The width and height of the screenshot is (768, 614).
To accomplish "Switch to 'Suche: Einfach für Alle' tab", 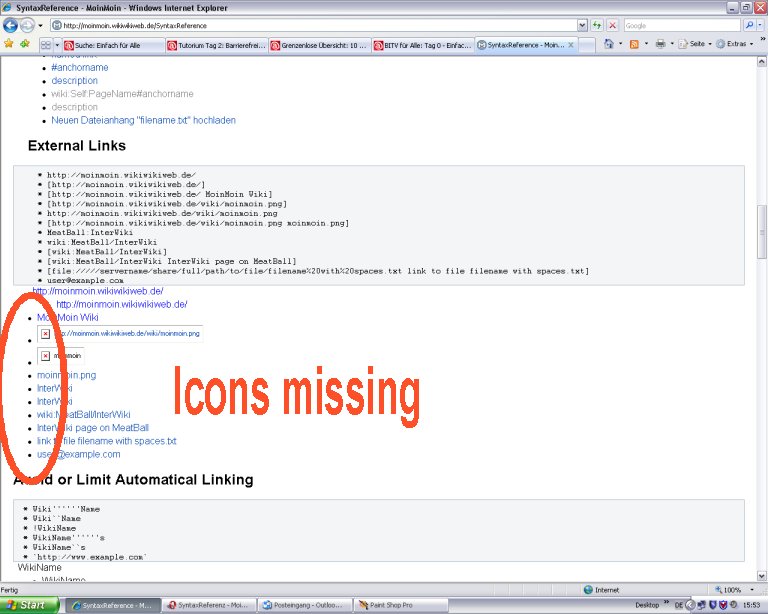I will [x=113, y=45].
